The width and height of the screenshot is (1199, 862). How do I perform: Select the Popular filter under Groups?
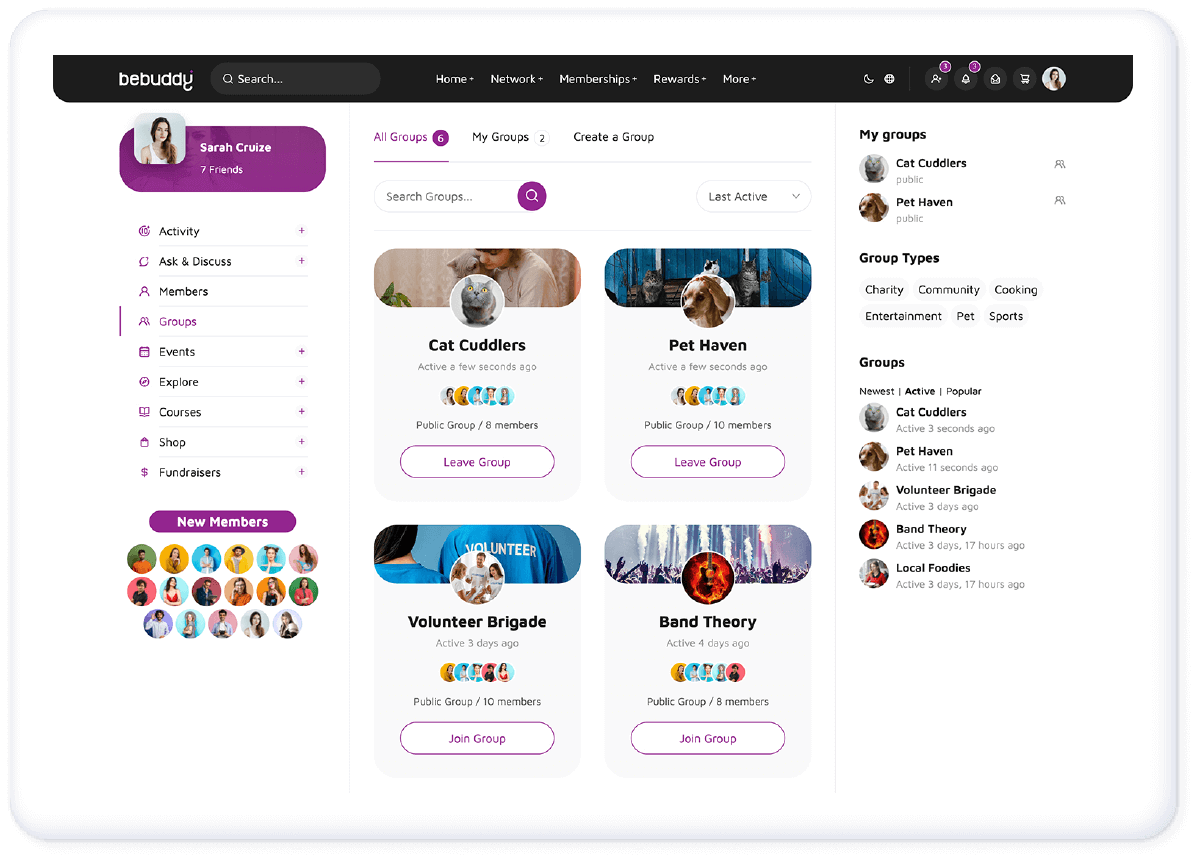[964, 391]
